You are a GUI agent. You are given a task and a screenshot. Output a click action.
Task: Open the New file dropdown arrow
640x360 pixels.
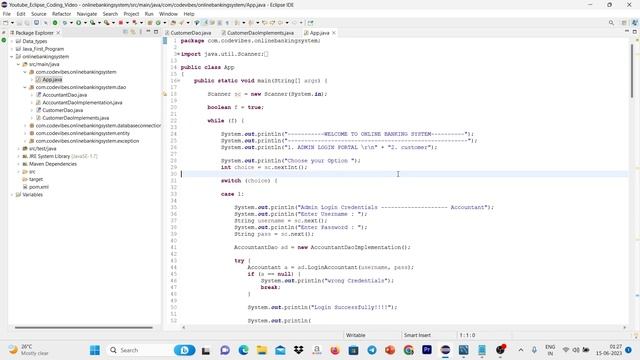click(12, 23)
